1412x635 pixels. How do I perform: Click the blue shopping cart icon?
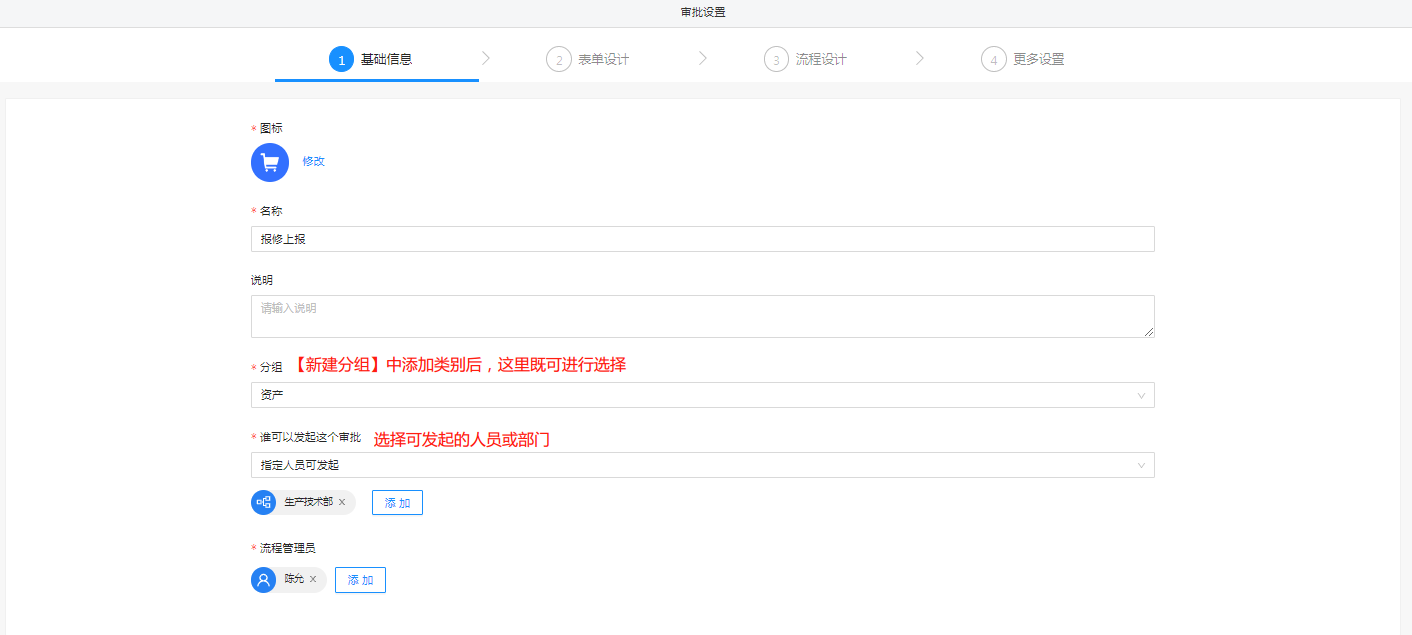[269, 162]
